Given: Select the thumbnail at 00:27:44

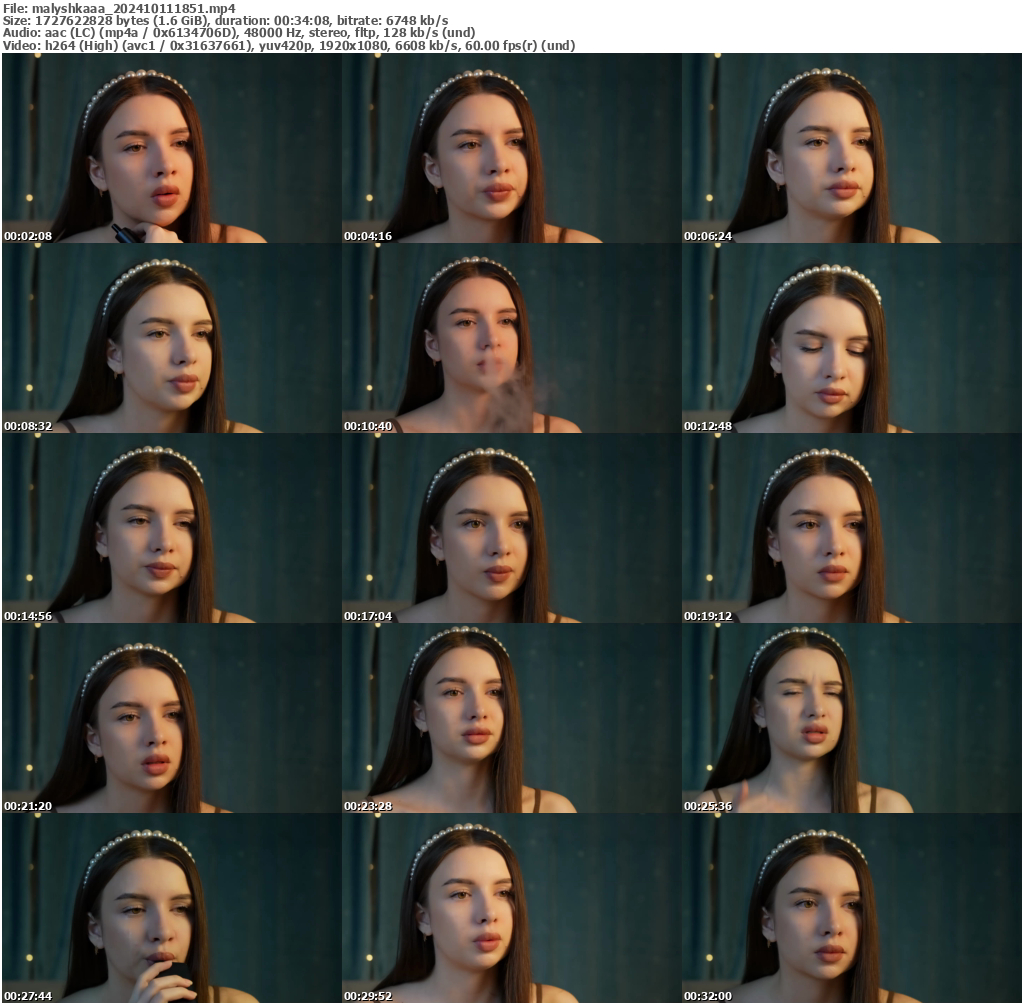Looking at the screenshot, I should click(x=171, y=908).
